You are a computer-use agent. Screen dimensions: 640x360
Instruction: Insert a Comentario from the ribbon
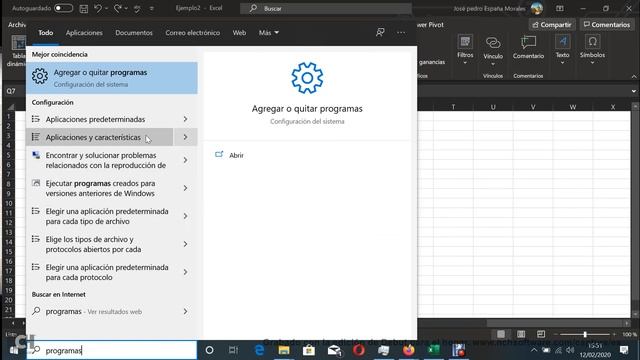(x=528, y=48)
